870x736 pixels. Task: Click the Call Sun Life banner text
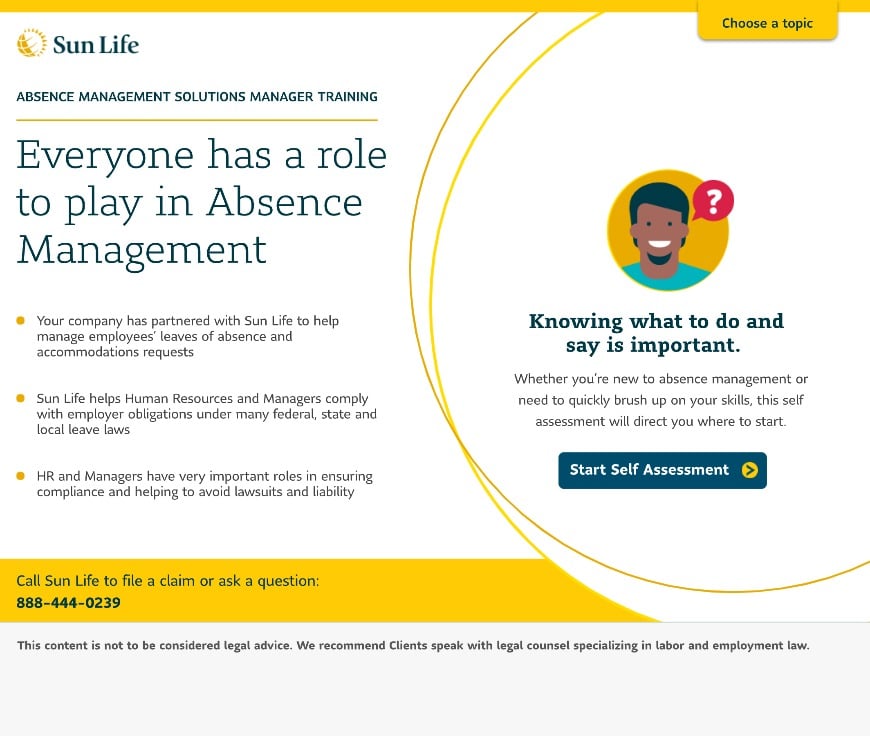point(165,581)
